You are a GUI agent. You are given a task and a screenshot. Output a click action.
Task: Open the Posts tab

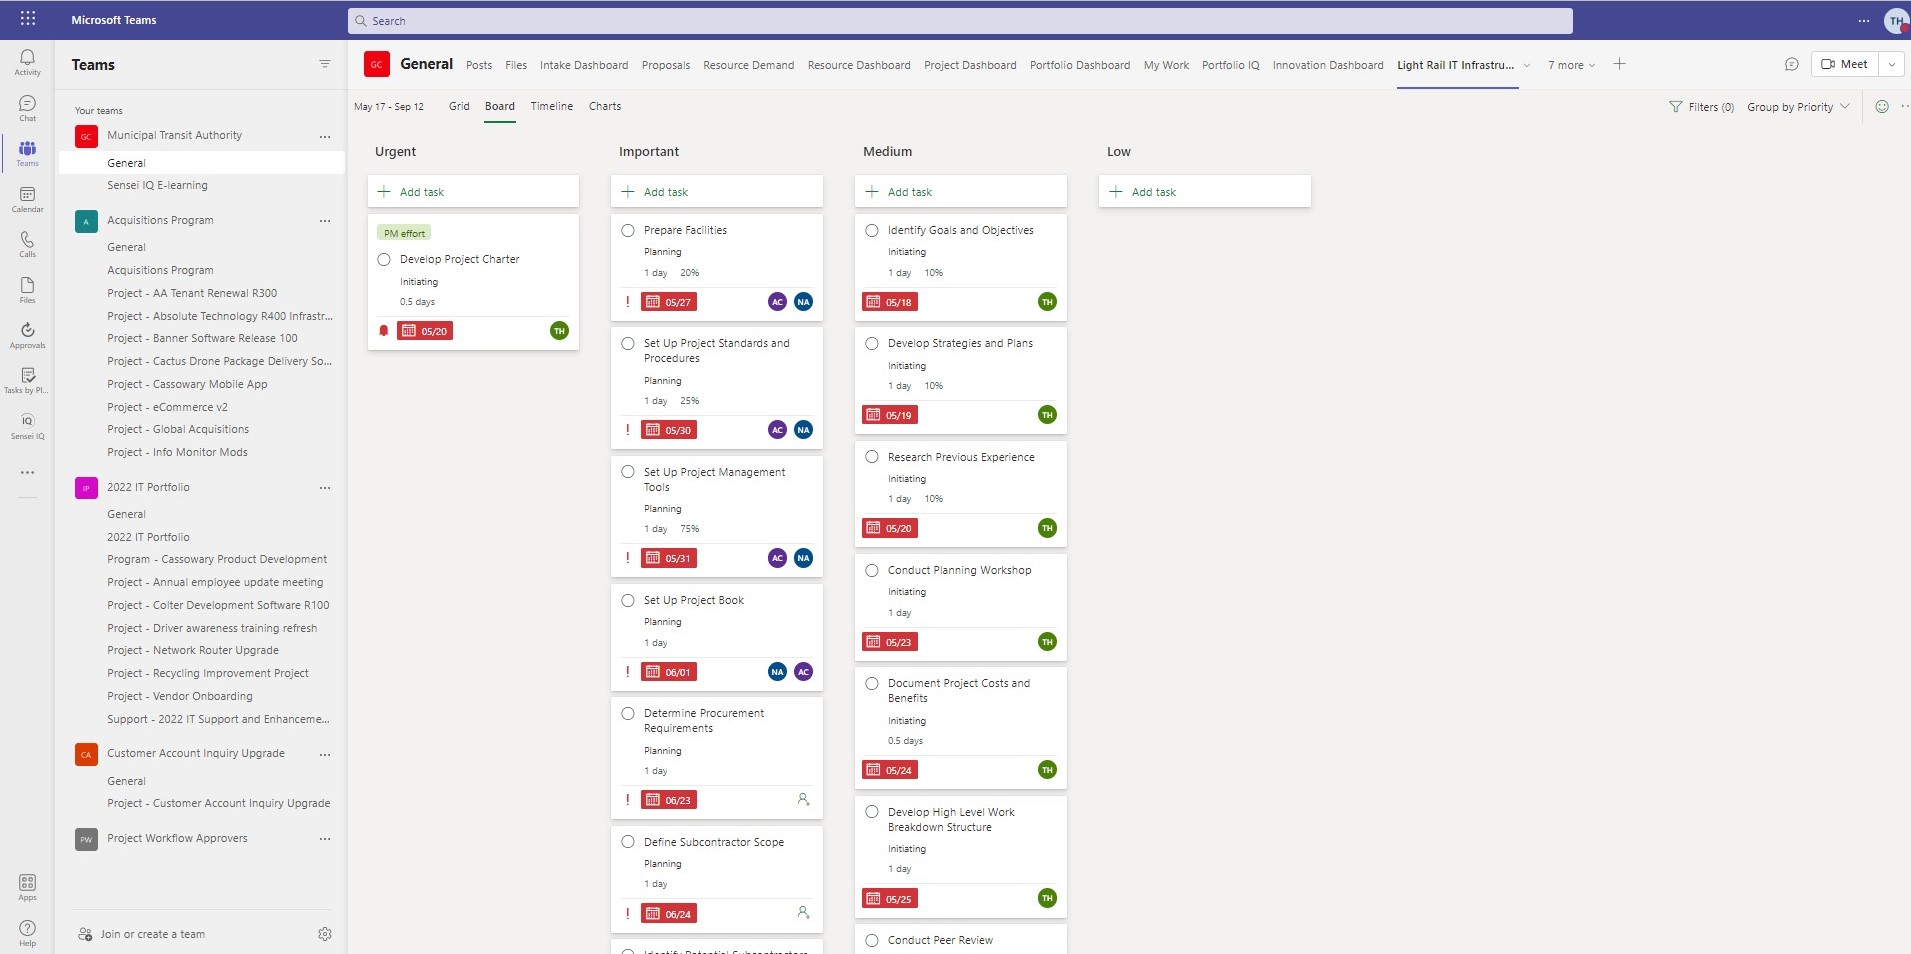[479, 65]
